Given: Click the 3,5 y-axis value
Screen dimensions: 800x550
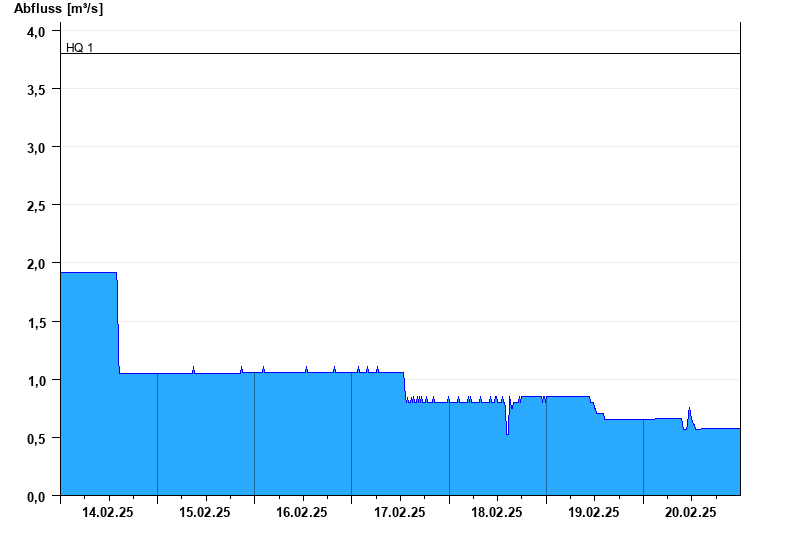Looking at the screenshot, I should point(36,90).
